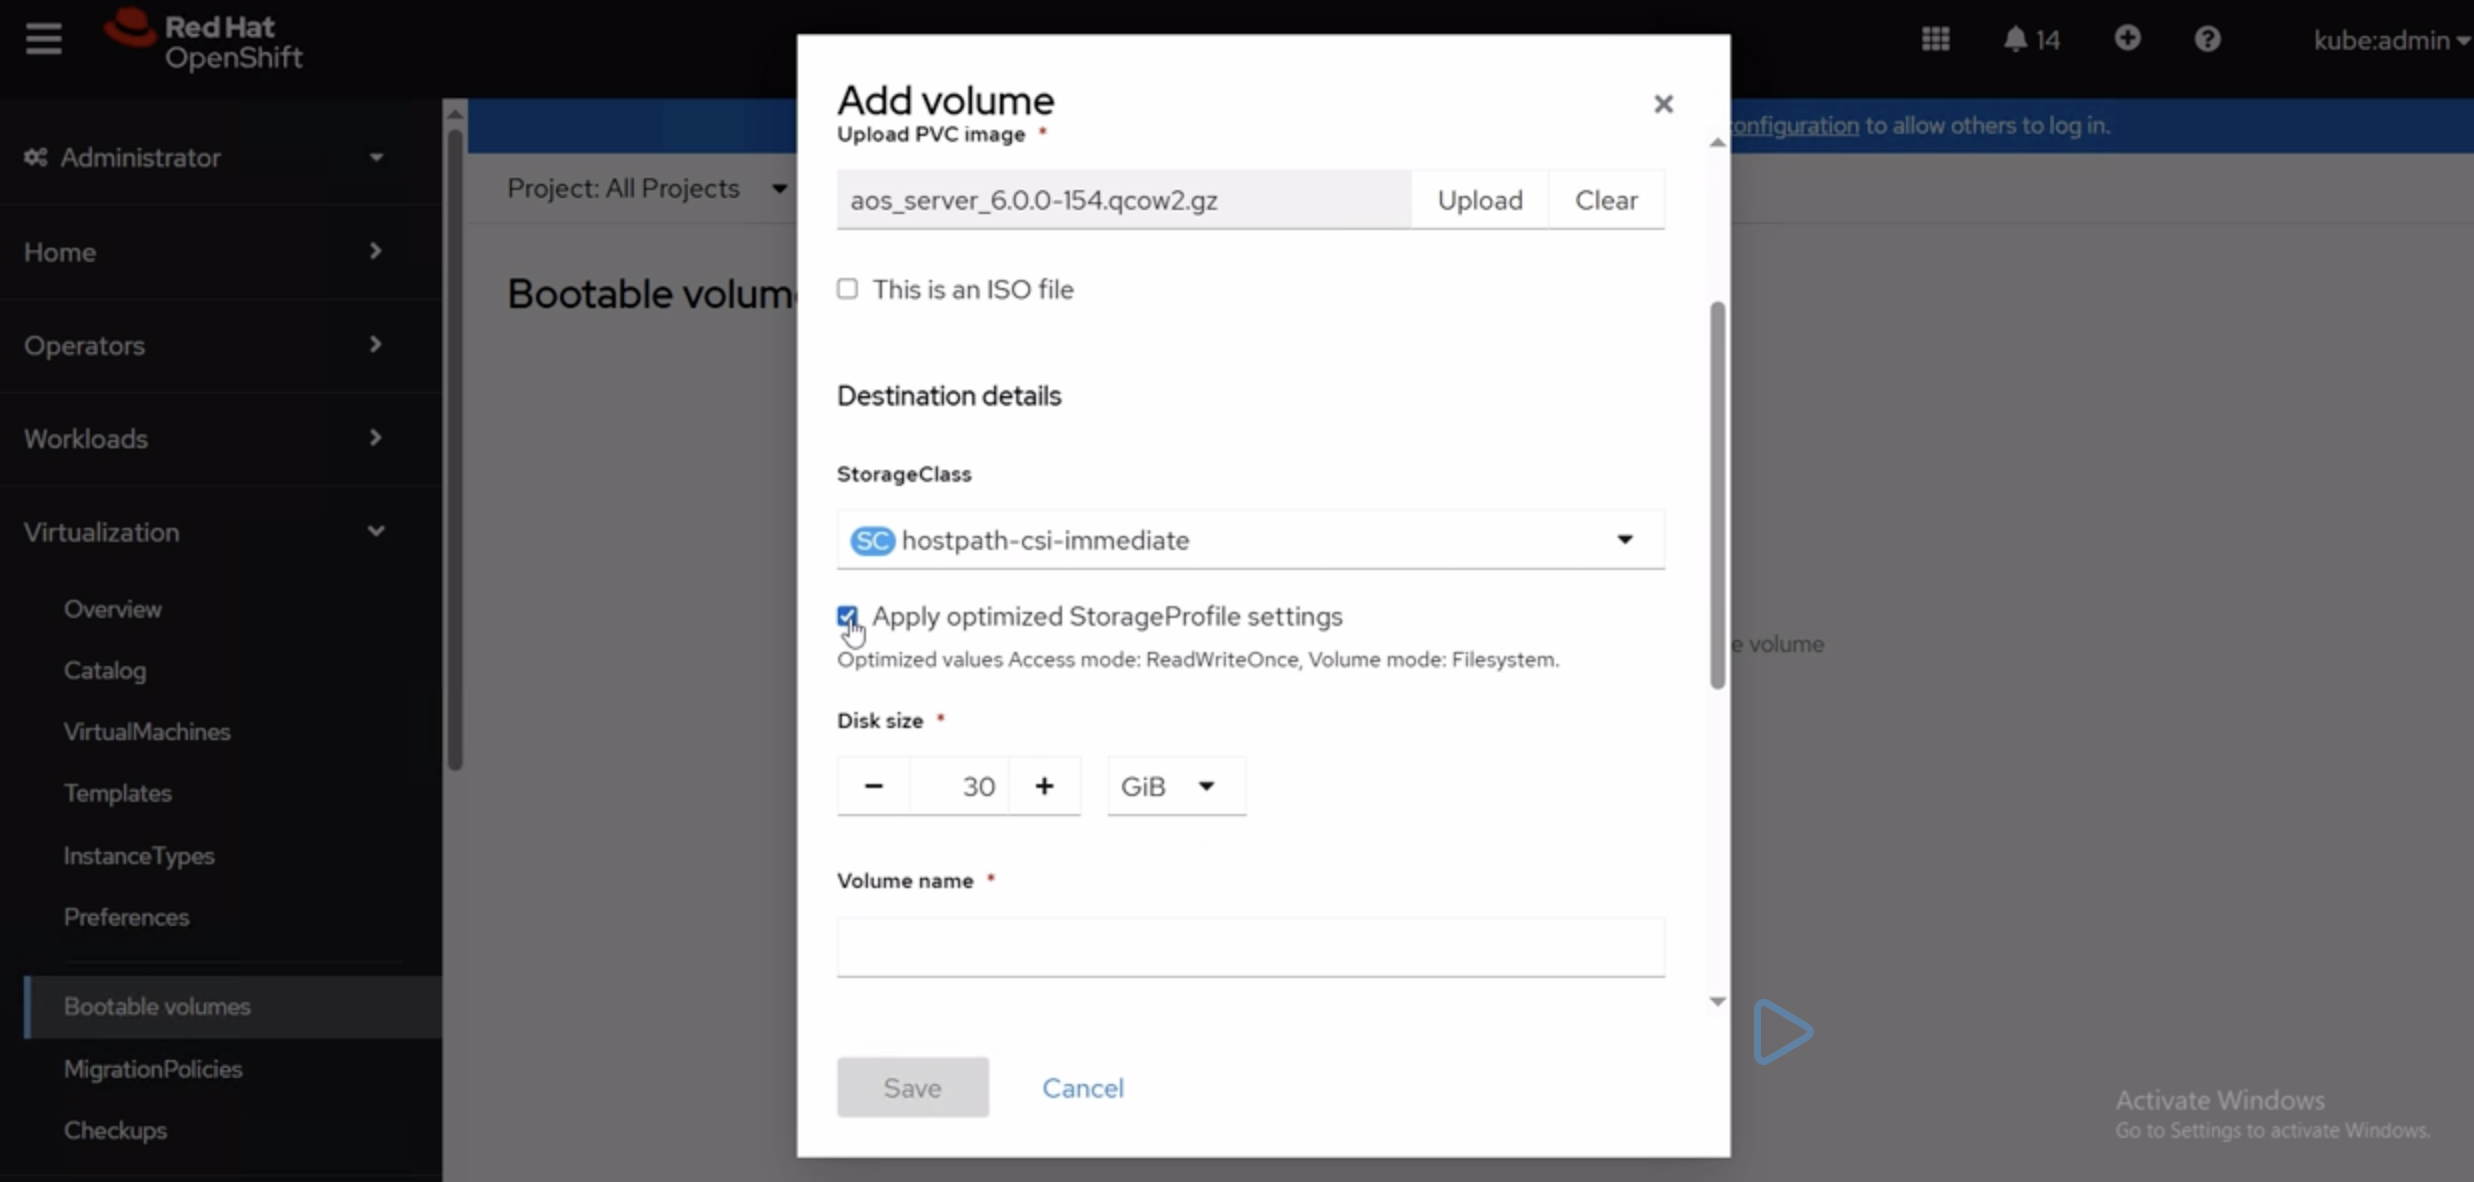Open Templates in the sidebar
Screen dimensions: 2474x1182
118,793
